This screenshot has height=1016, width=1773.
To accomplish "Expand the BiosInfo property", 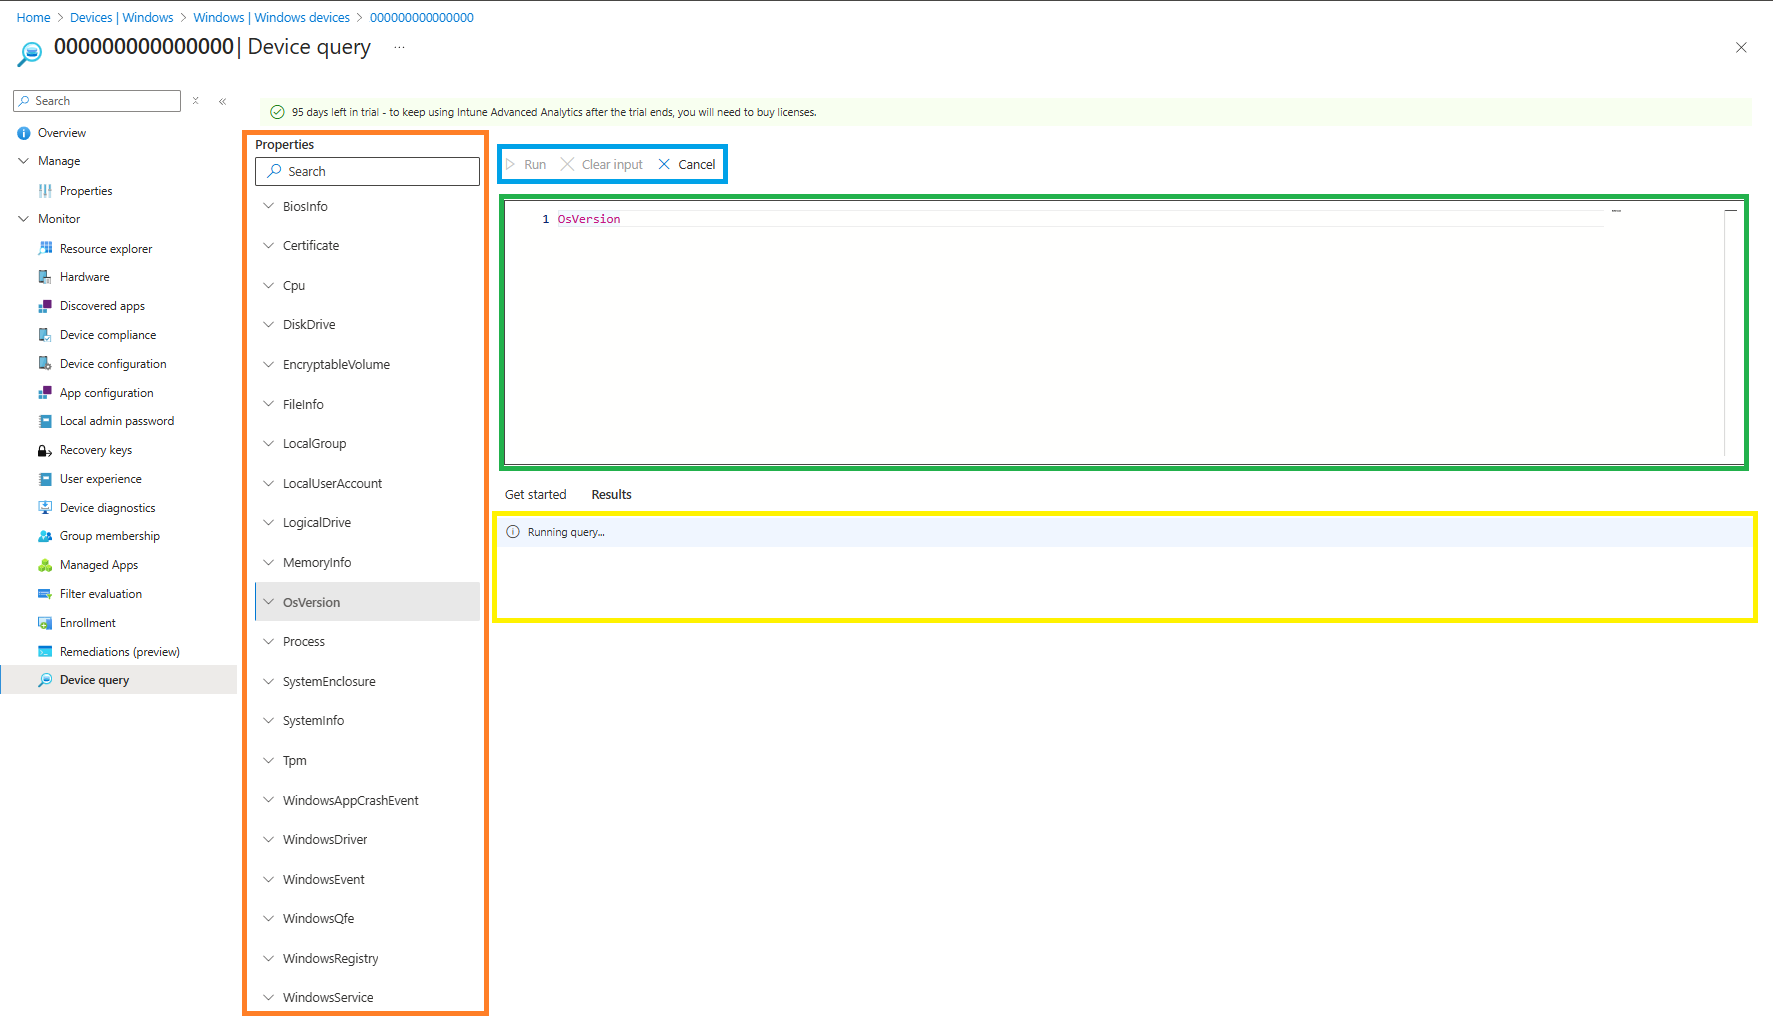I will click(268, 206).
